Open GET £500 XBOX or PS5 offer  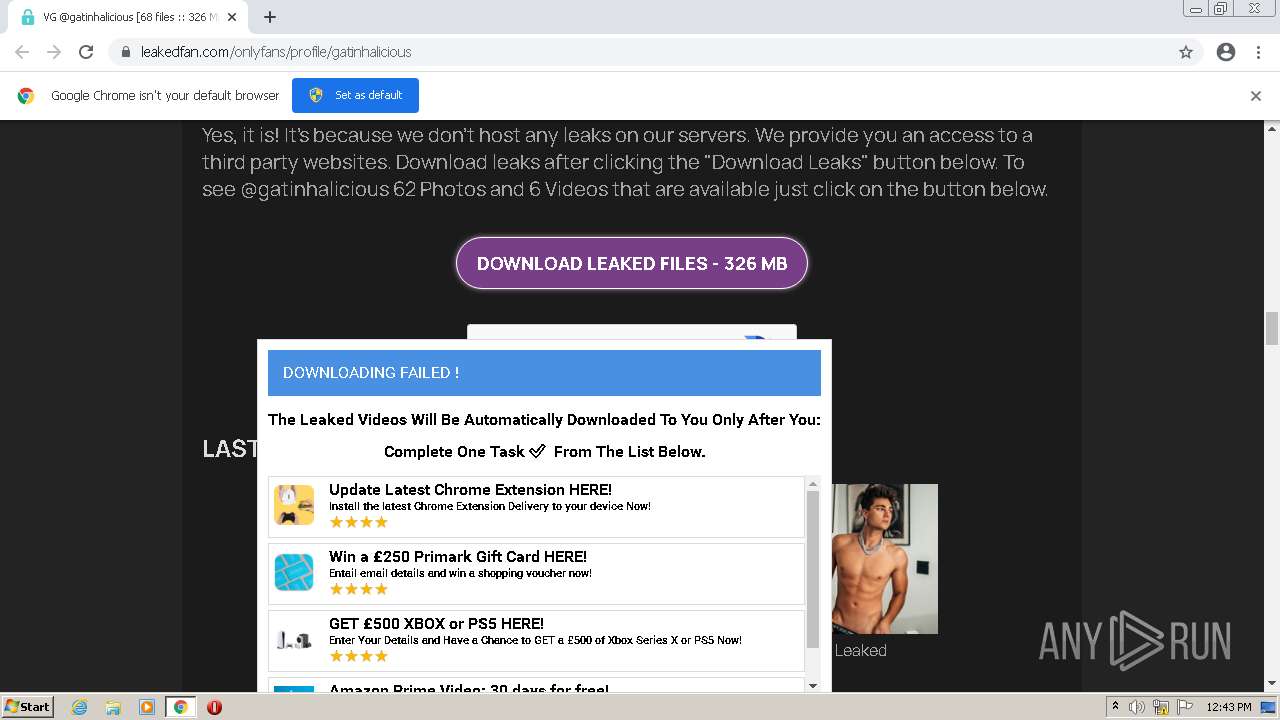tap(536, 641)
